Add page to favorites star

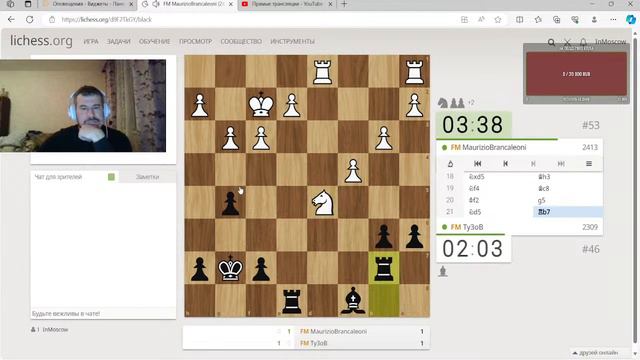coord(498,20)
